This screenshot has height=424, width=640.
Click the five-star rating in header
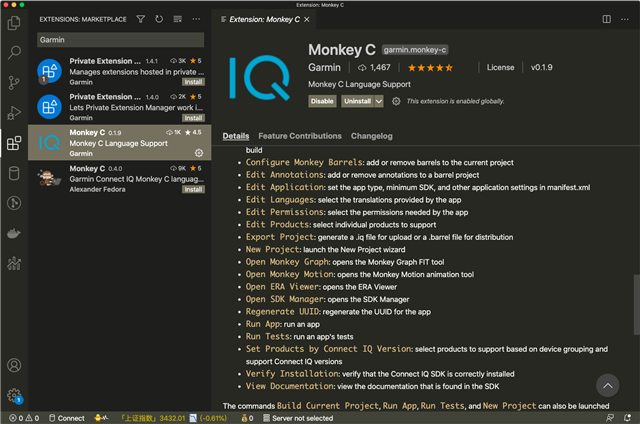click(430, 68)
